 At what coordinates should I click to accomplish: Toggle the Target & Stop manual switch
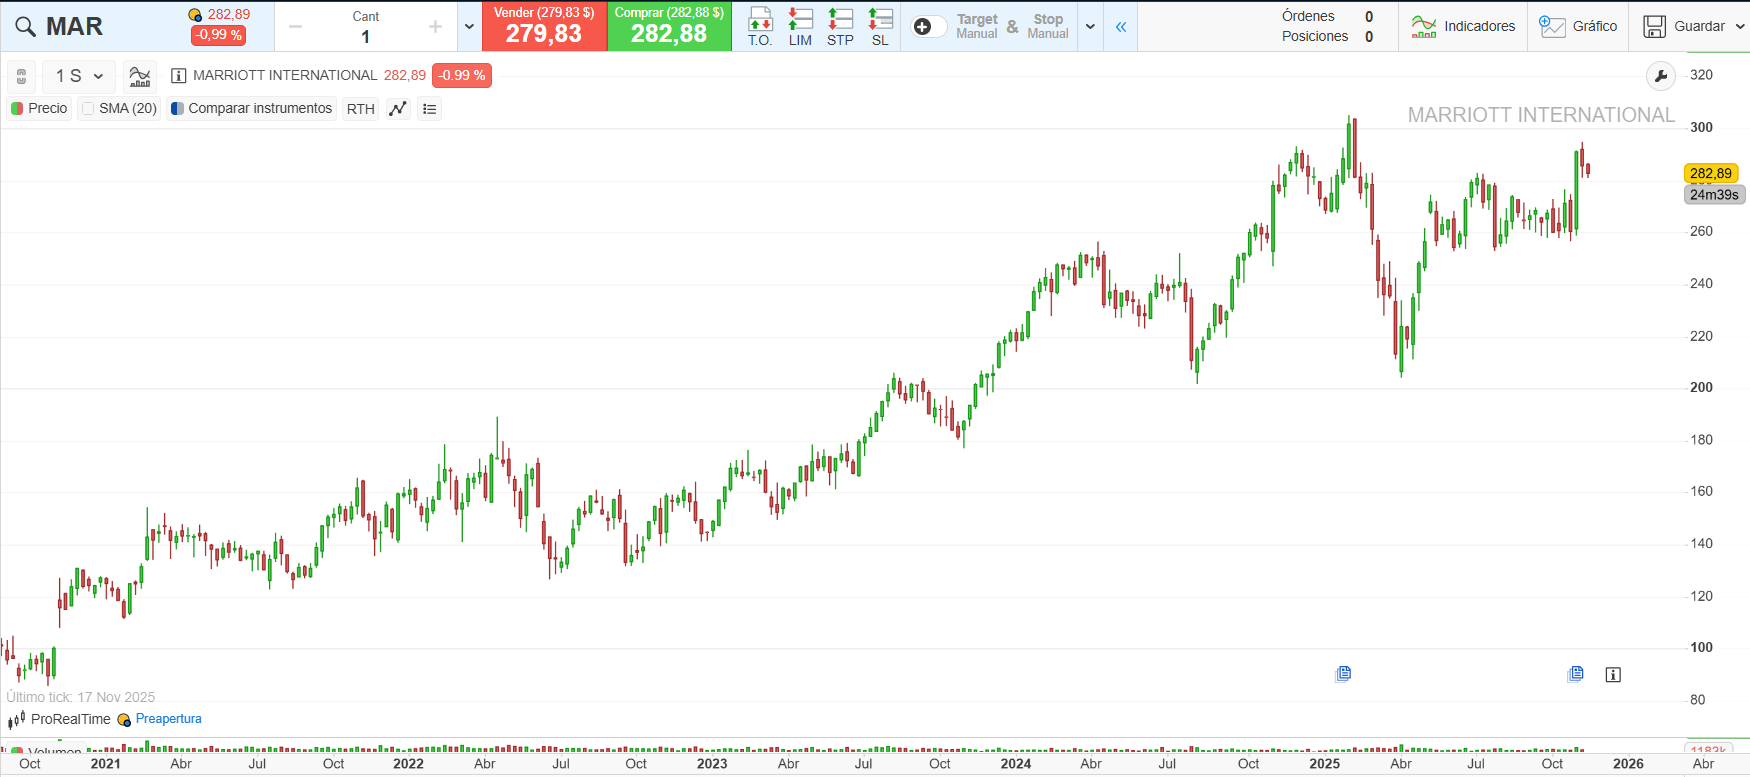coord(929,27)
